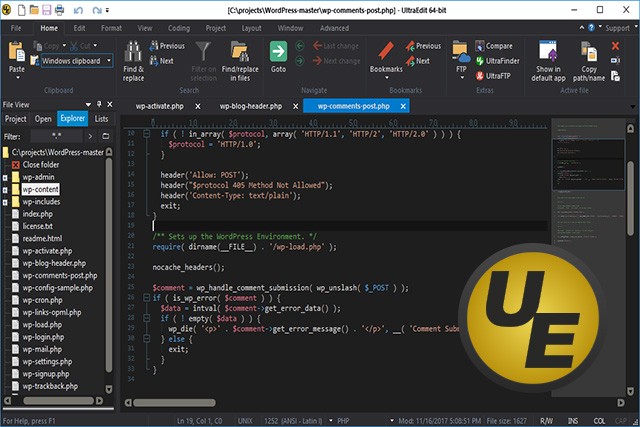Expand the wp-admin folder
This screenshot has height=427, width=640.
pyautogui.click(x=5, y=178)
